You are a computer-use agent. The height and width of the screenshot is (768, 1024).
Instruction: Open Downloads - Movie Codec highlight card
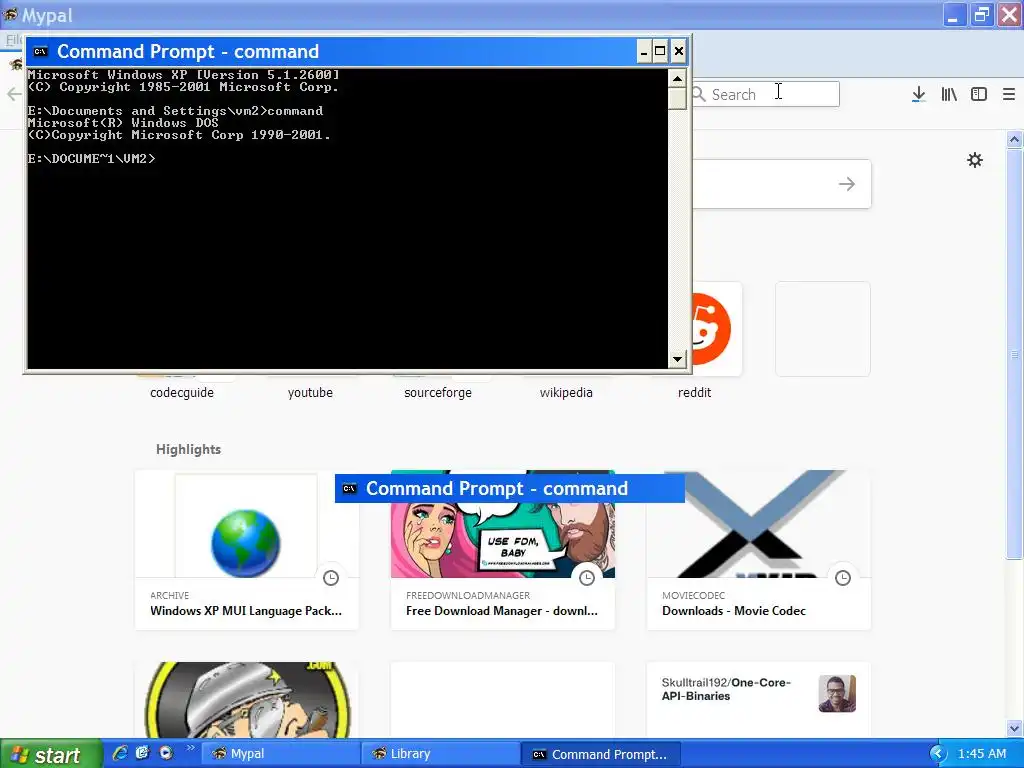(758, 550)
